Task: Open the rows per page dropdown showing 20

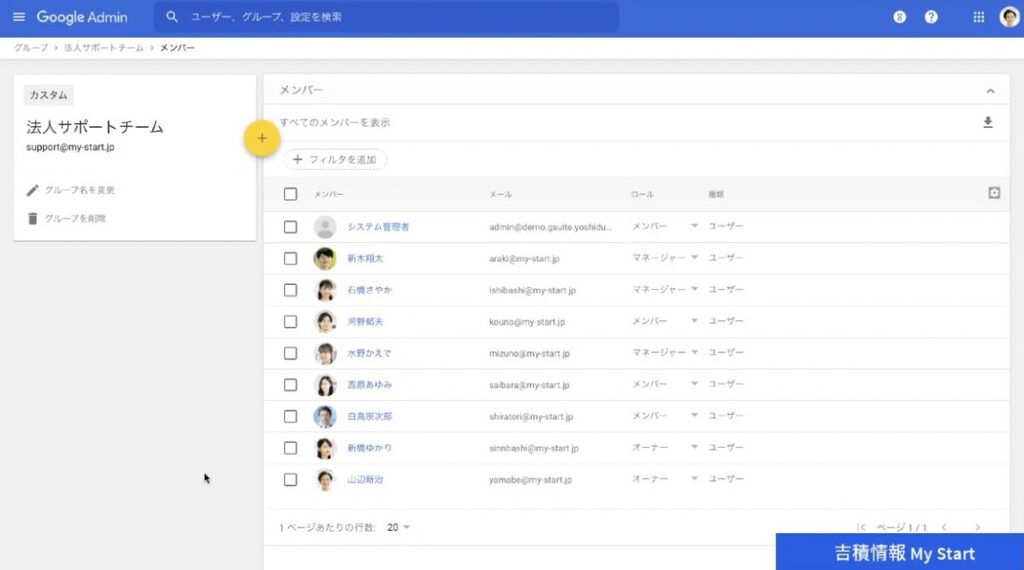Action: click(x=398, y=527)
